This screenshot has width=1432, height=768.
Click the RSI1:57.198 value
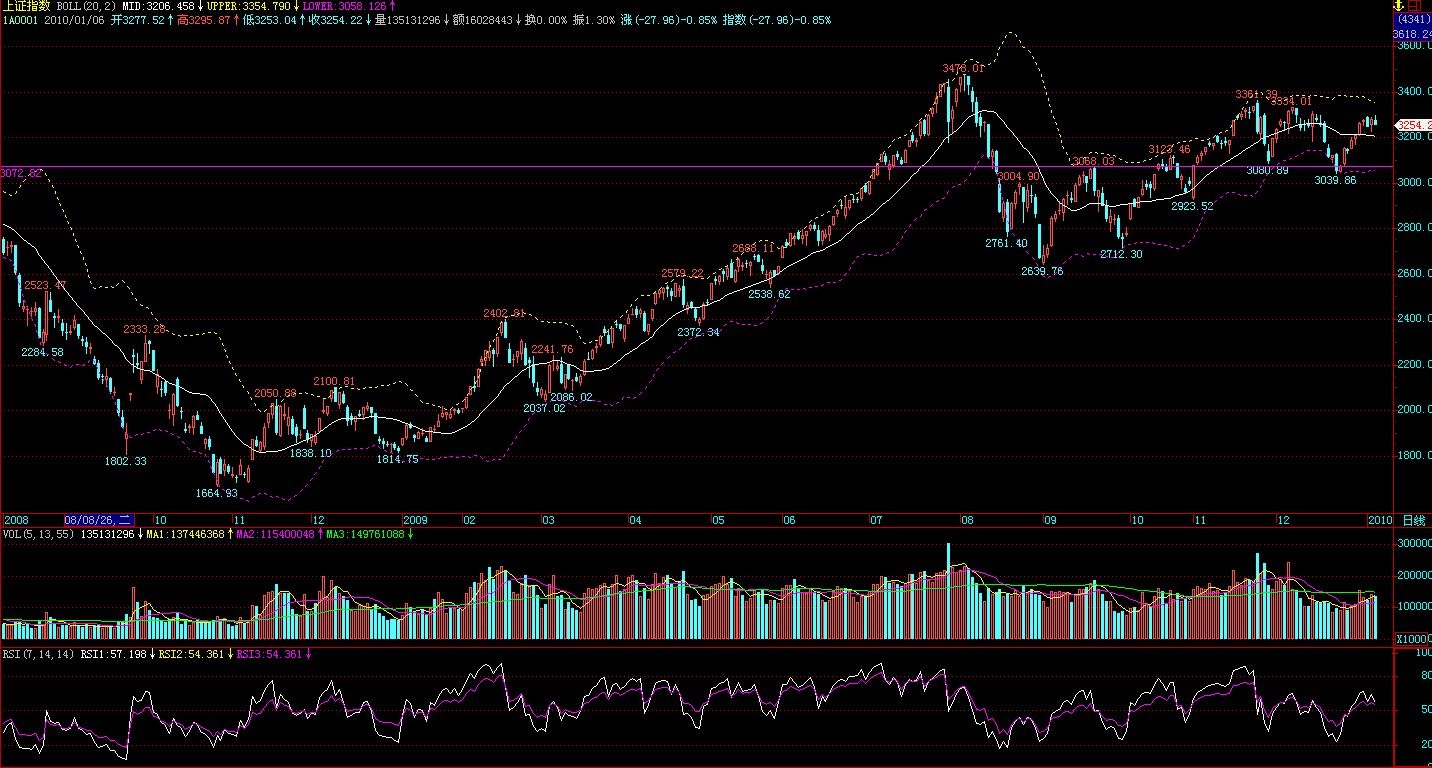coord(114,654)
